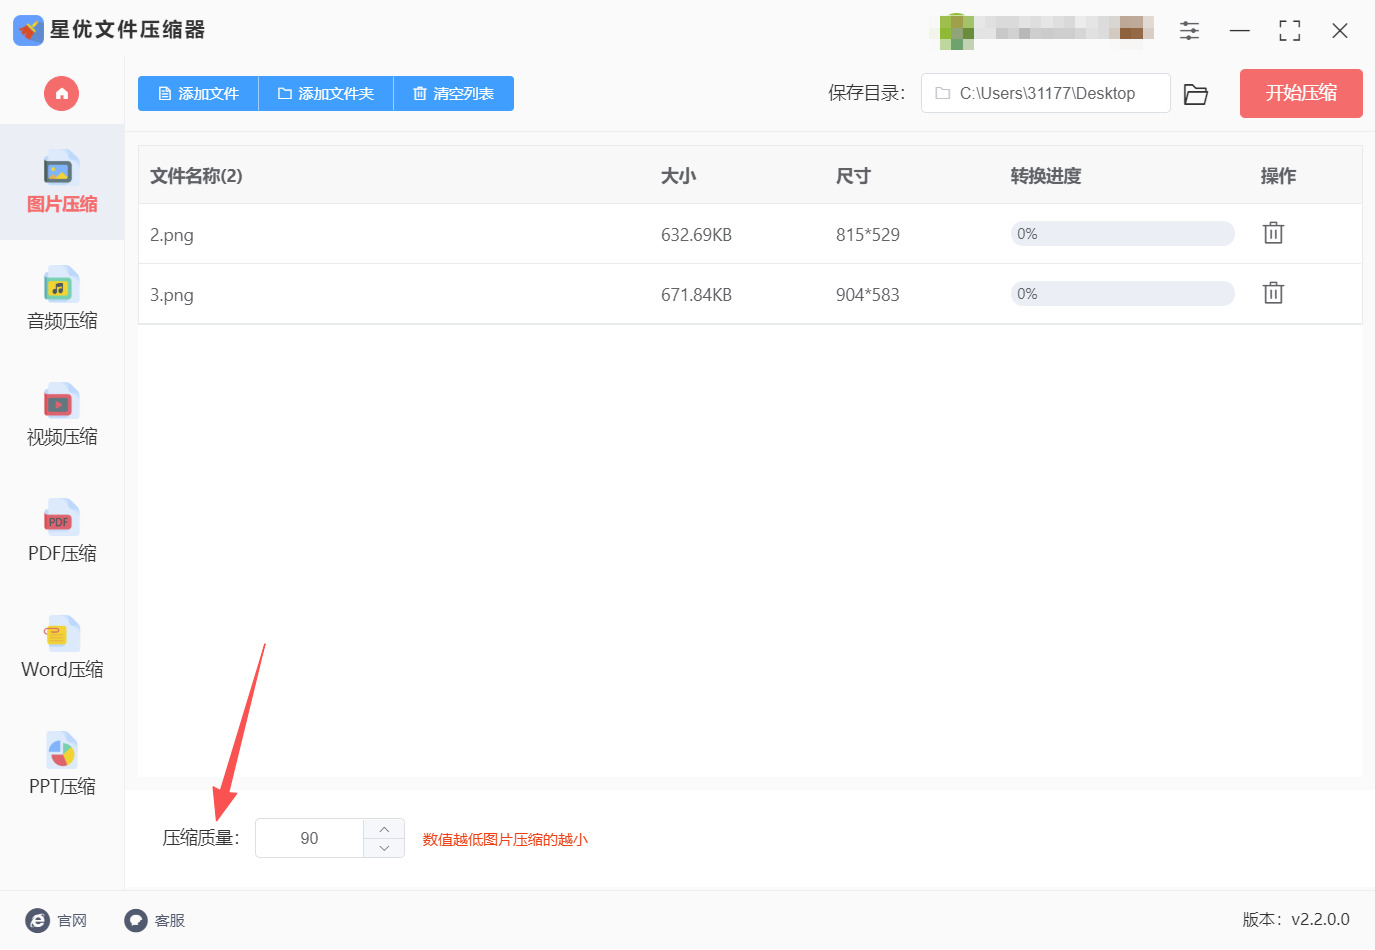Delete 2.png using its trash icon
The width and height of the screenshot is (1375, 950).
point(1272,232)
